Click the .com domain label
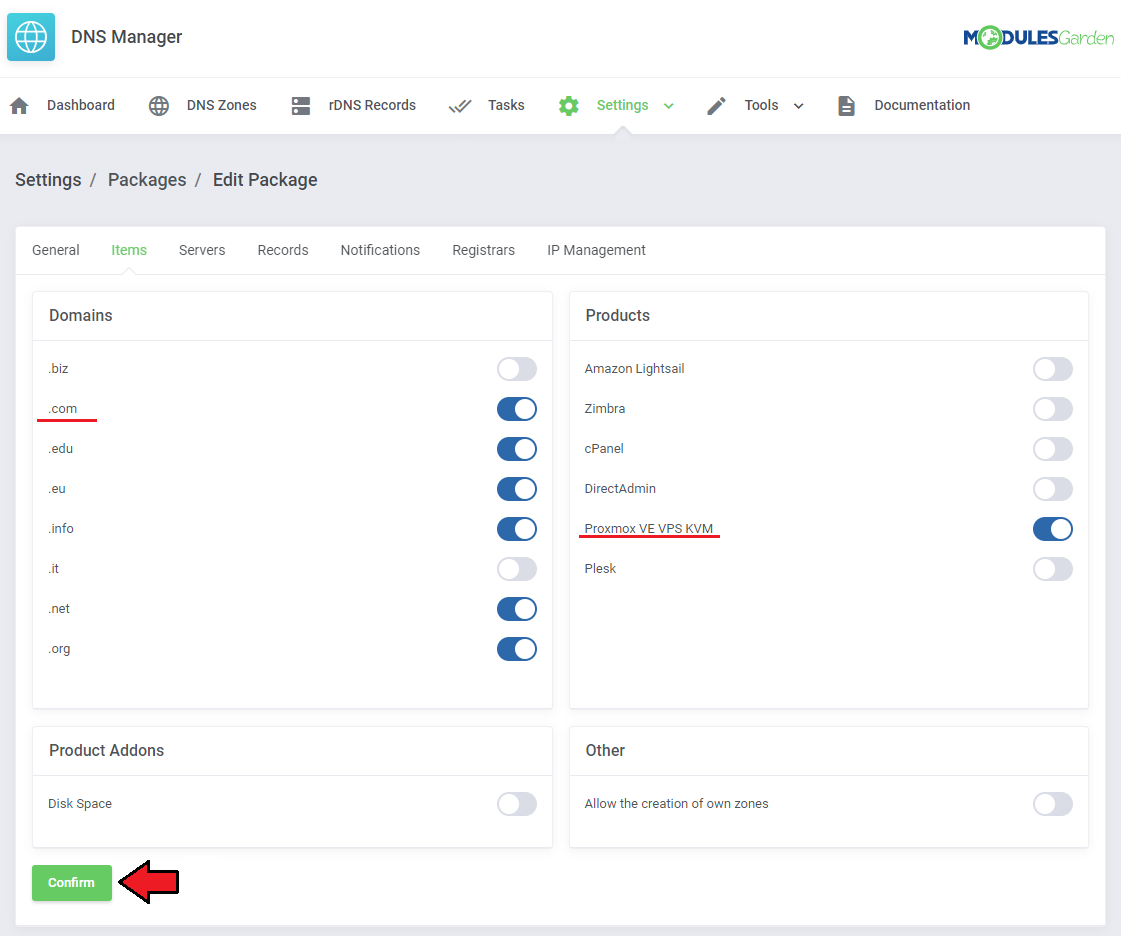1121x936 pixels. (63, 409)
